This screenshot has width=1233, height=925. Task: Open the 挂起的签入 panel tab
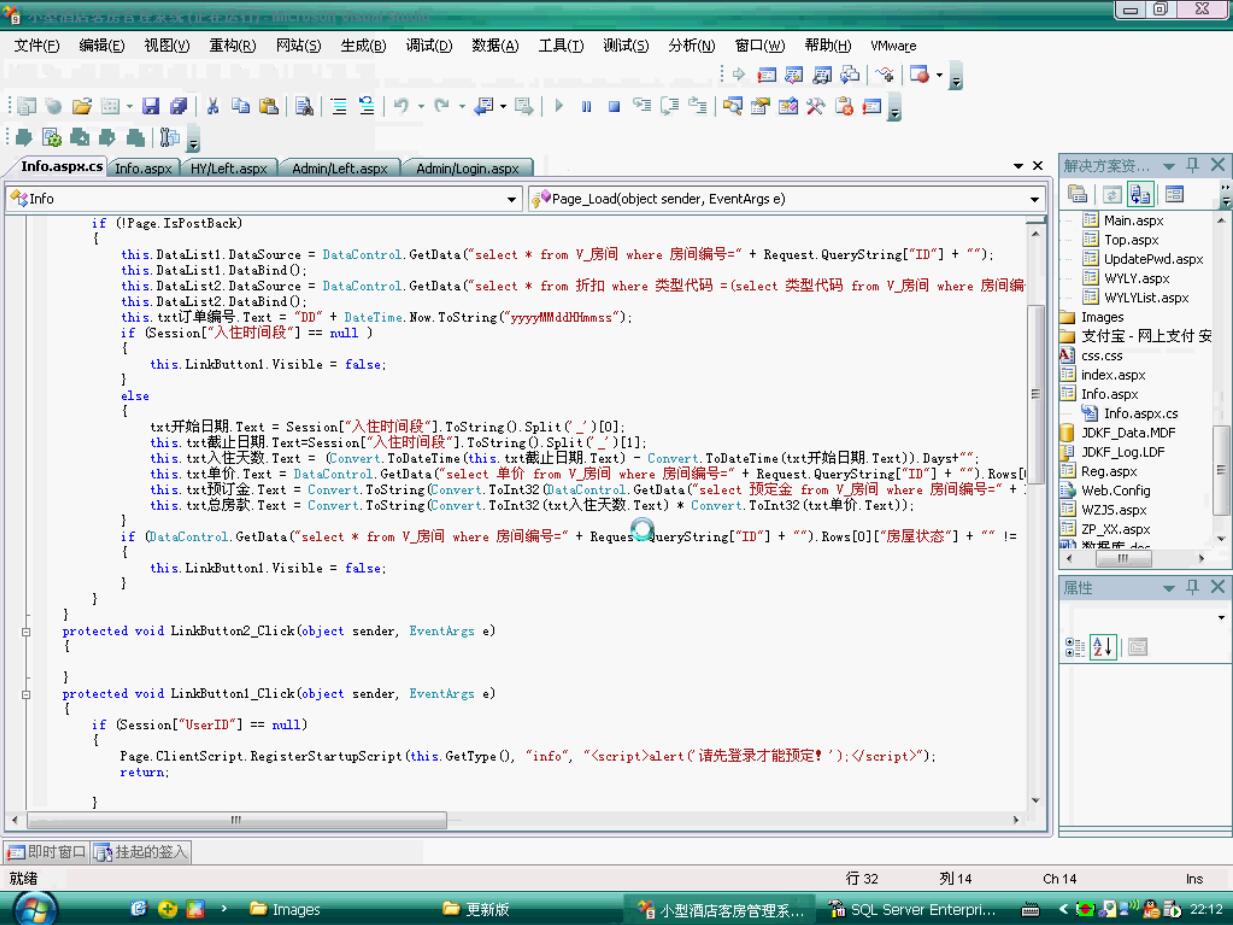pos(141,852)
